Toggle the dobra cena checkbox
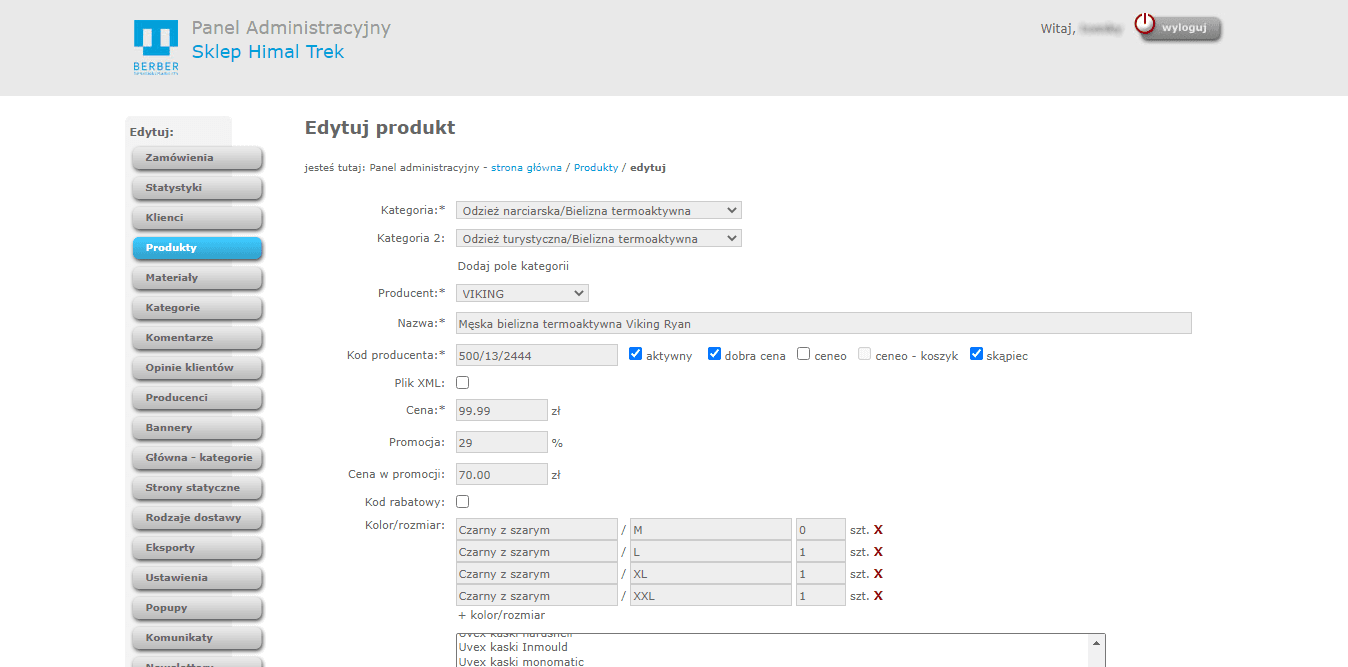Viewport: 1348px width, 667px height. (x=715, y=354)
